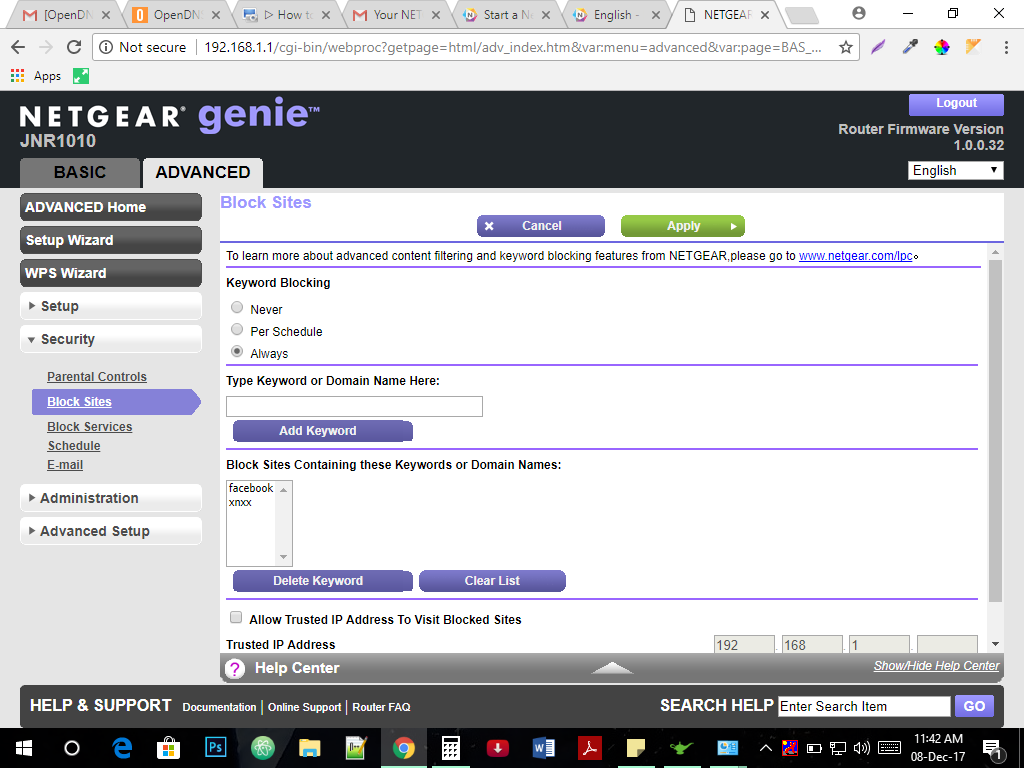1024x768 pixels.
Task: Switch to the BASIC tab
Action: (80, 172)
